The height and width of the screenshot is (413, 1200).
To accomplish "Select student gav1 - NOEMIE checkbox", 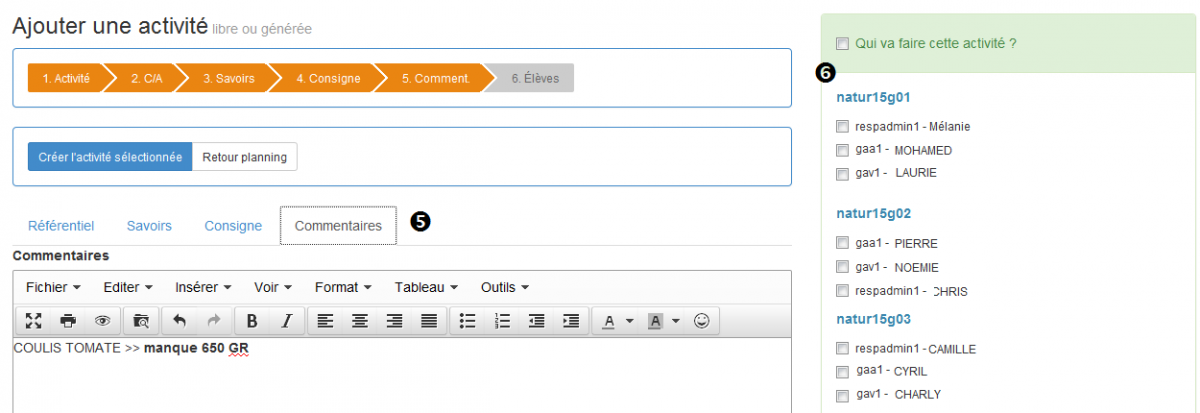I will click(842, 267).
